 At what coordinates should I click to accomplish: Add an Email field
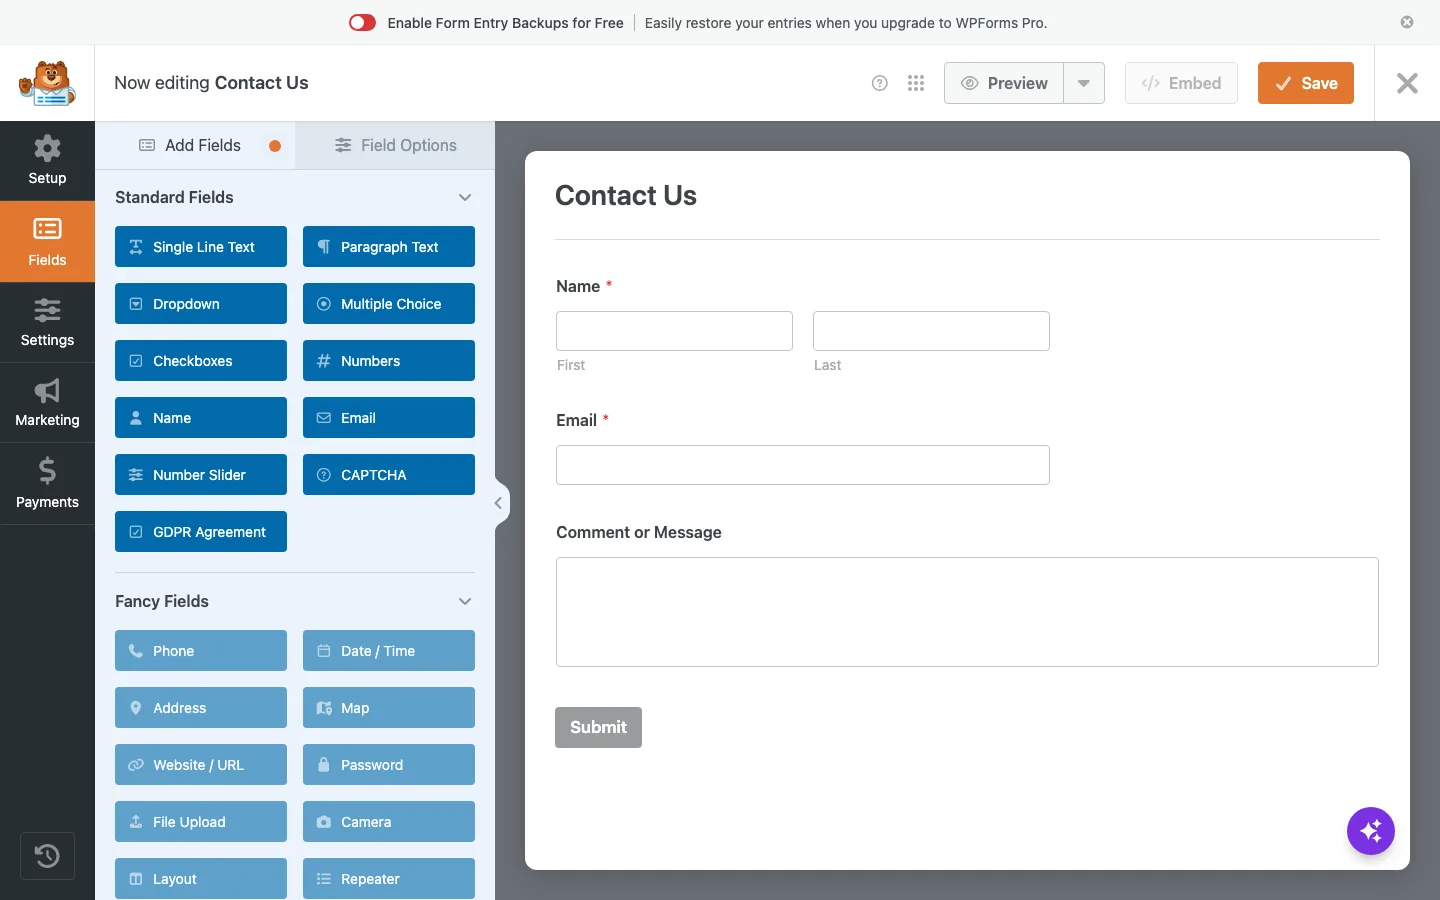click(389, 418)
